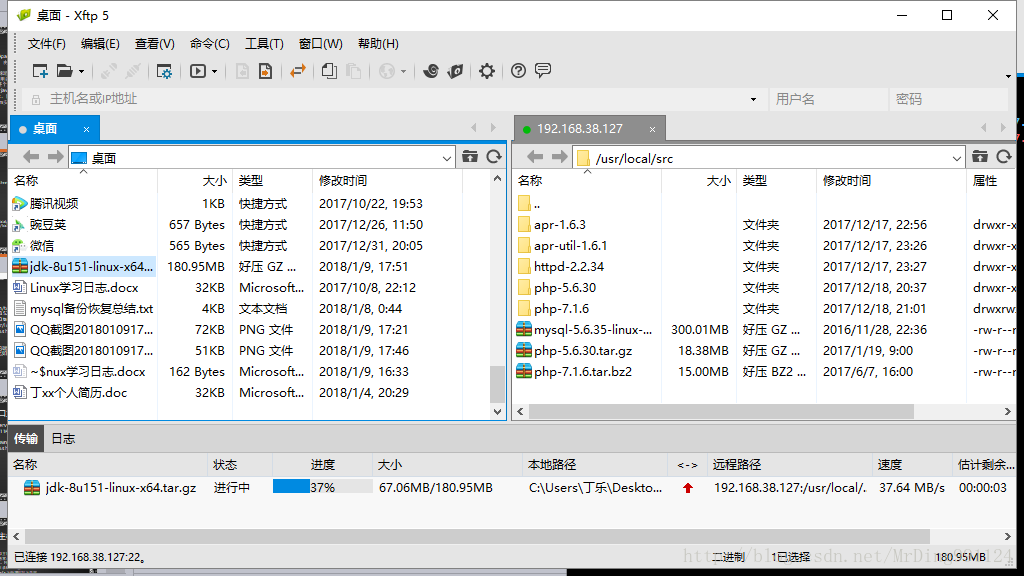
Task: Click new folder icon in remote pane
Action: pos(980,157)
